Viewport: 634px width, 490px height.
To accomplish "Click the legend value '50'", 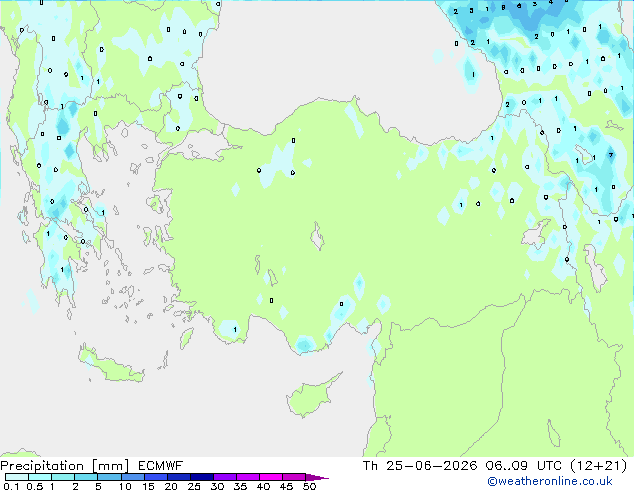I will coord(309,486).
